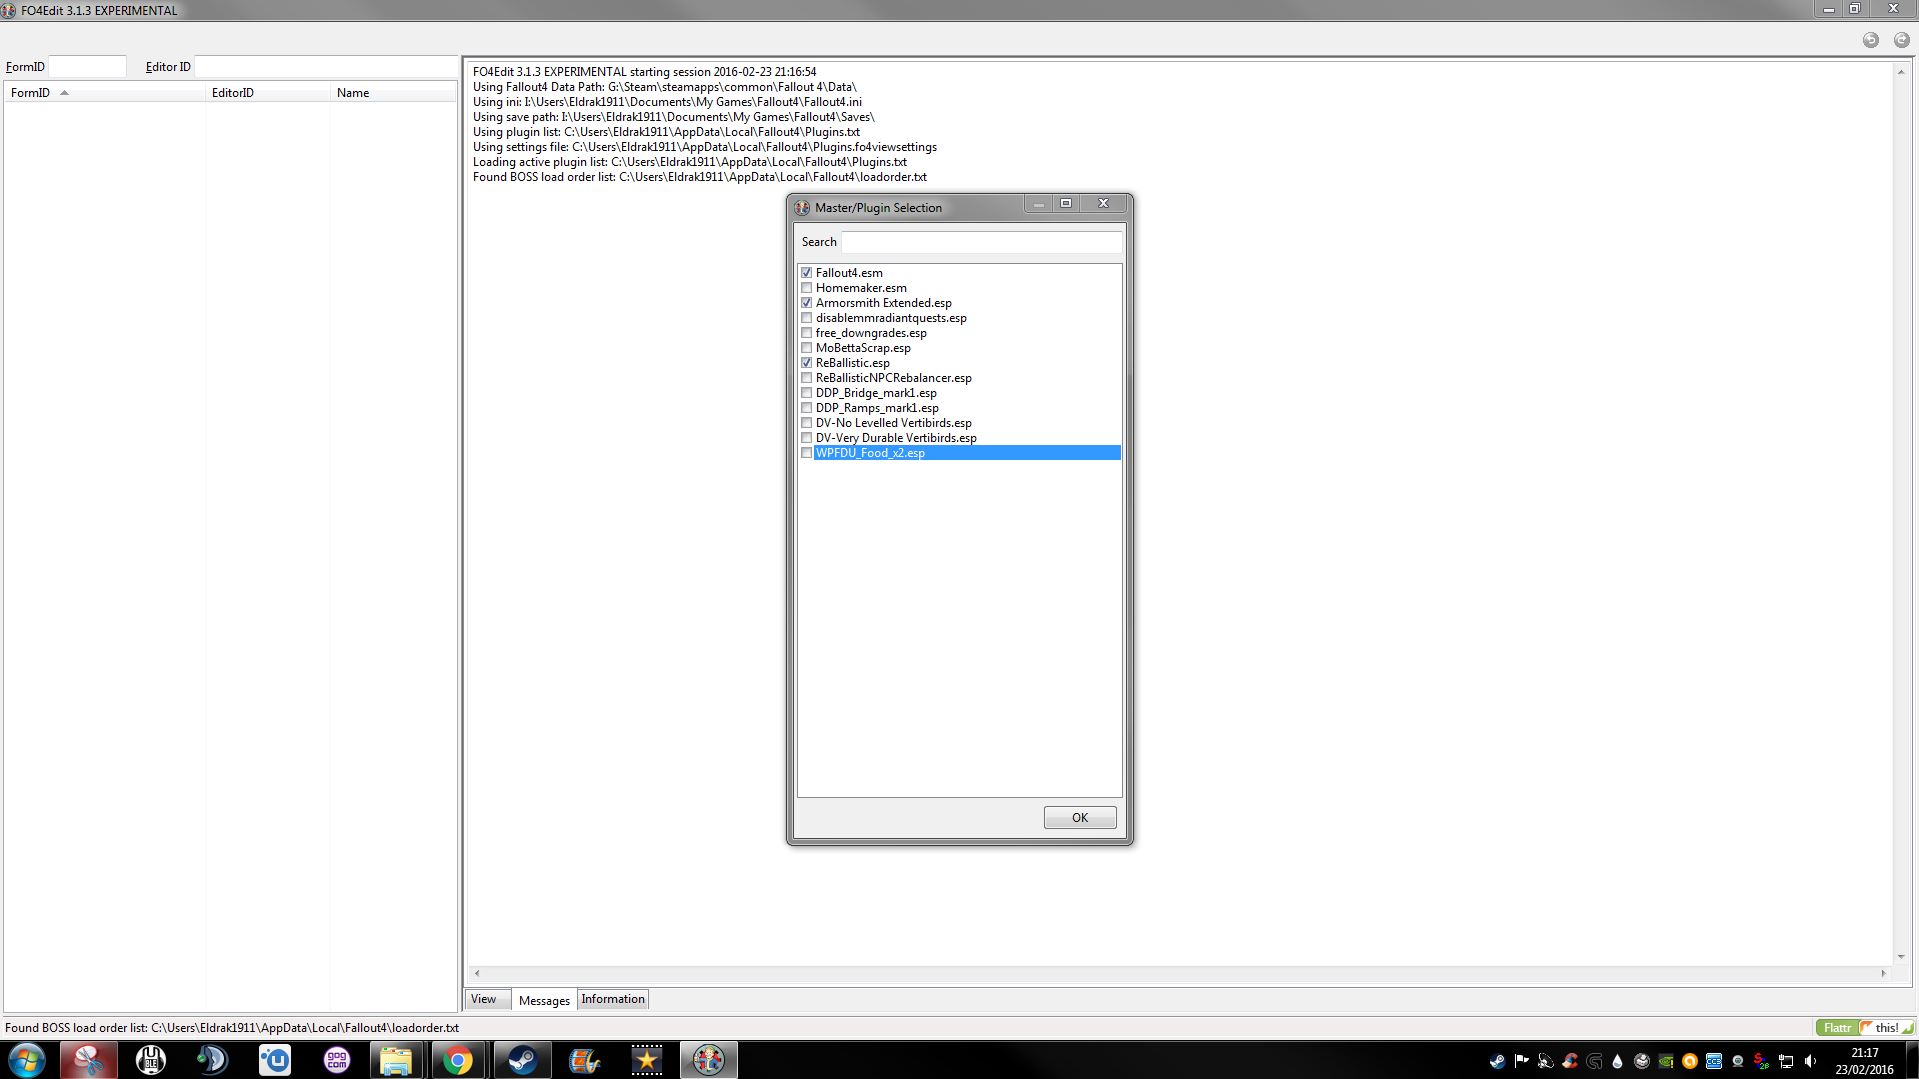Check DDP_Bridge_mark1.esp checkbox
Image resolution: width=1919 pixels, height=1079 pixels.
click(x=806, y=393)
